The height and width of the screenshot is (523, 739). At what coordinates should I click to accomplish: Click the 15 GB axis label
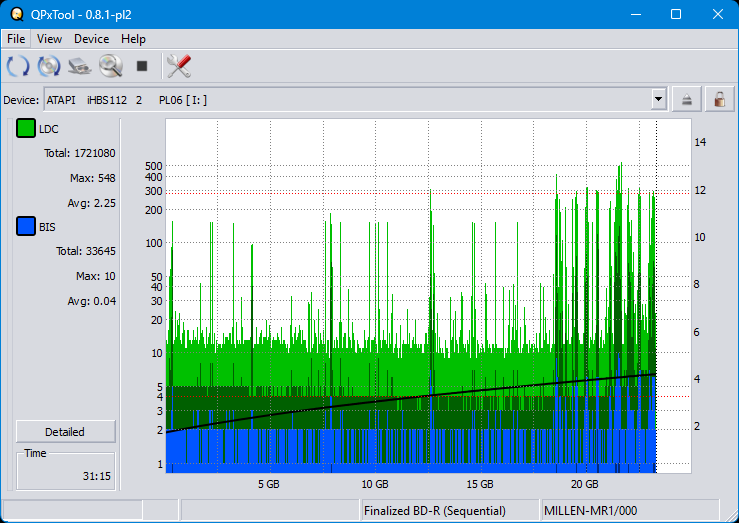click(x=480, y=484)
